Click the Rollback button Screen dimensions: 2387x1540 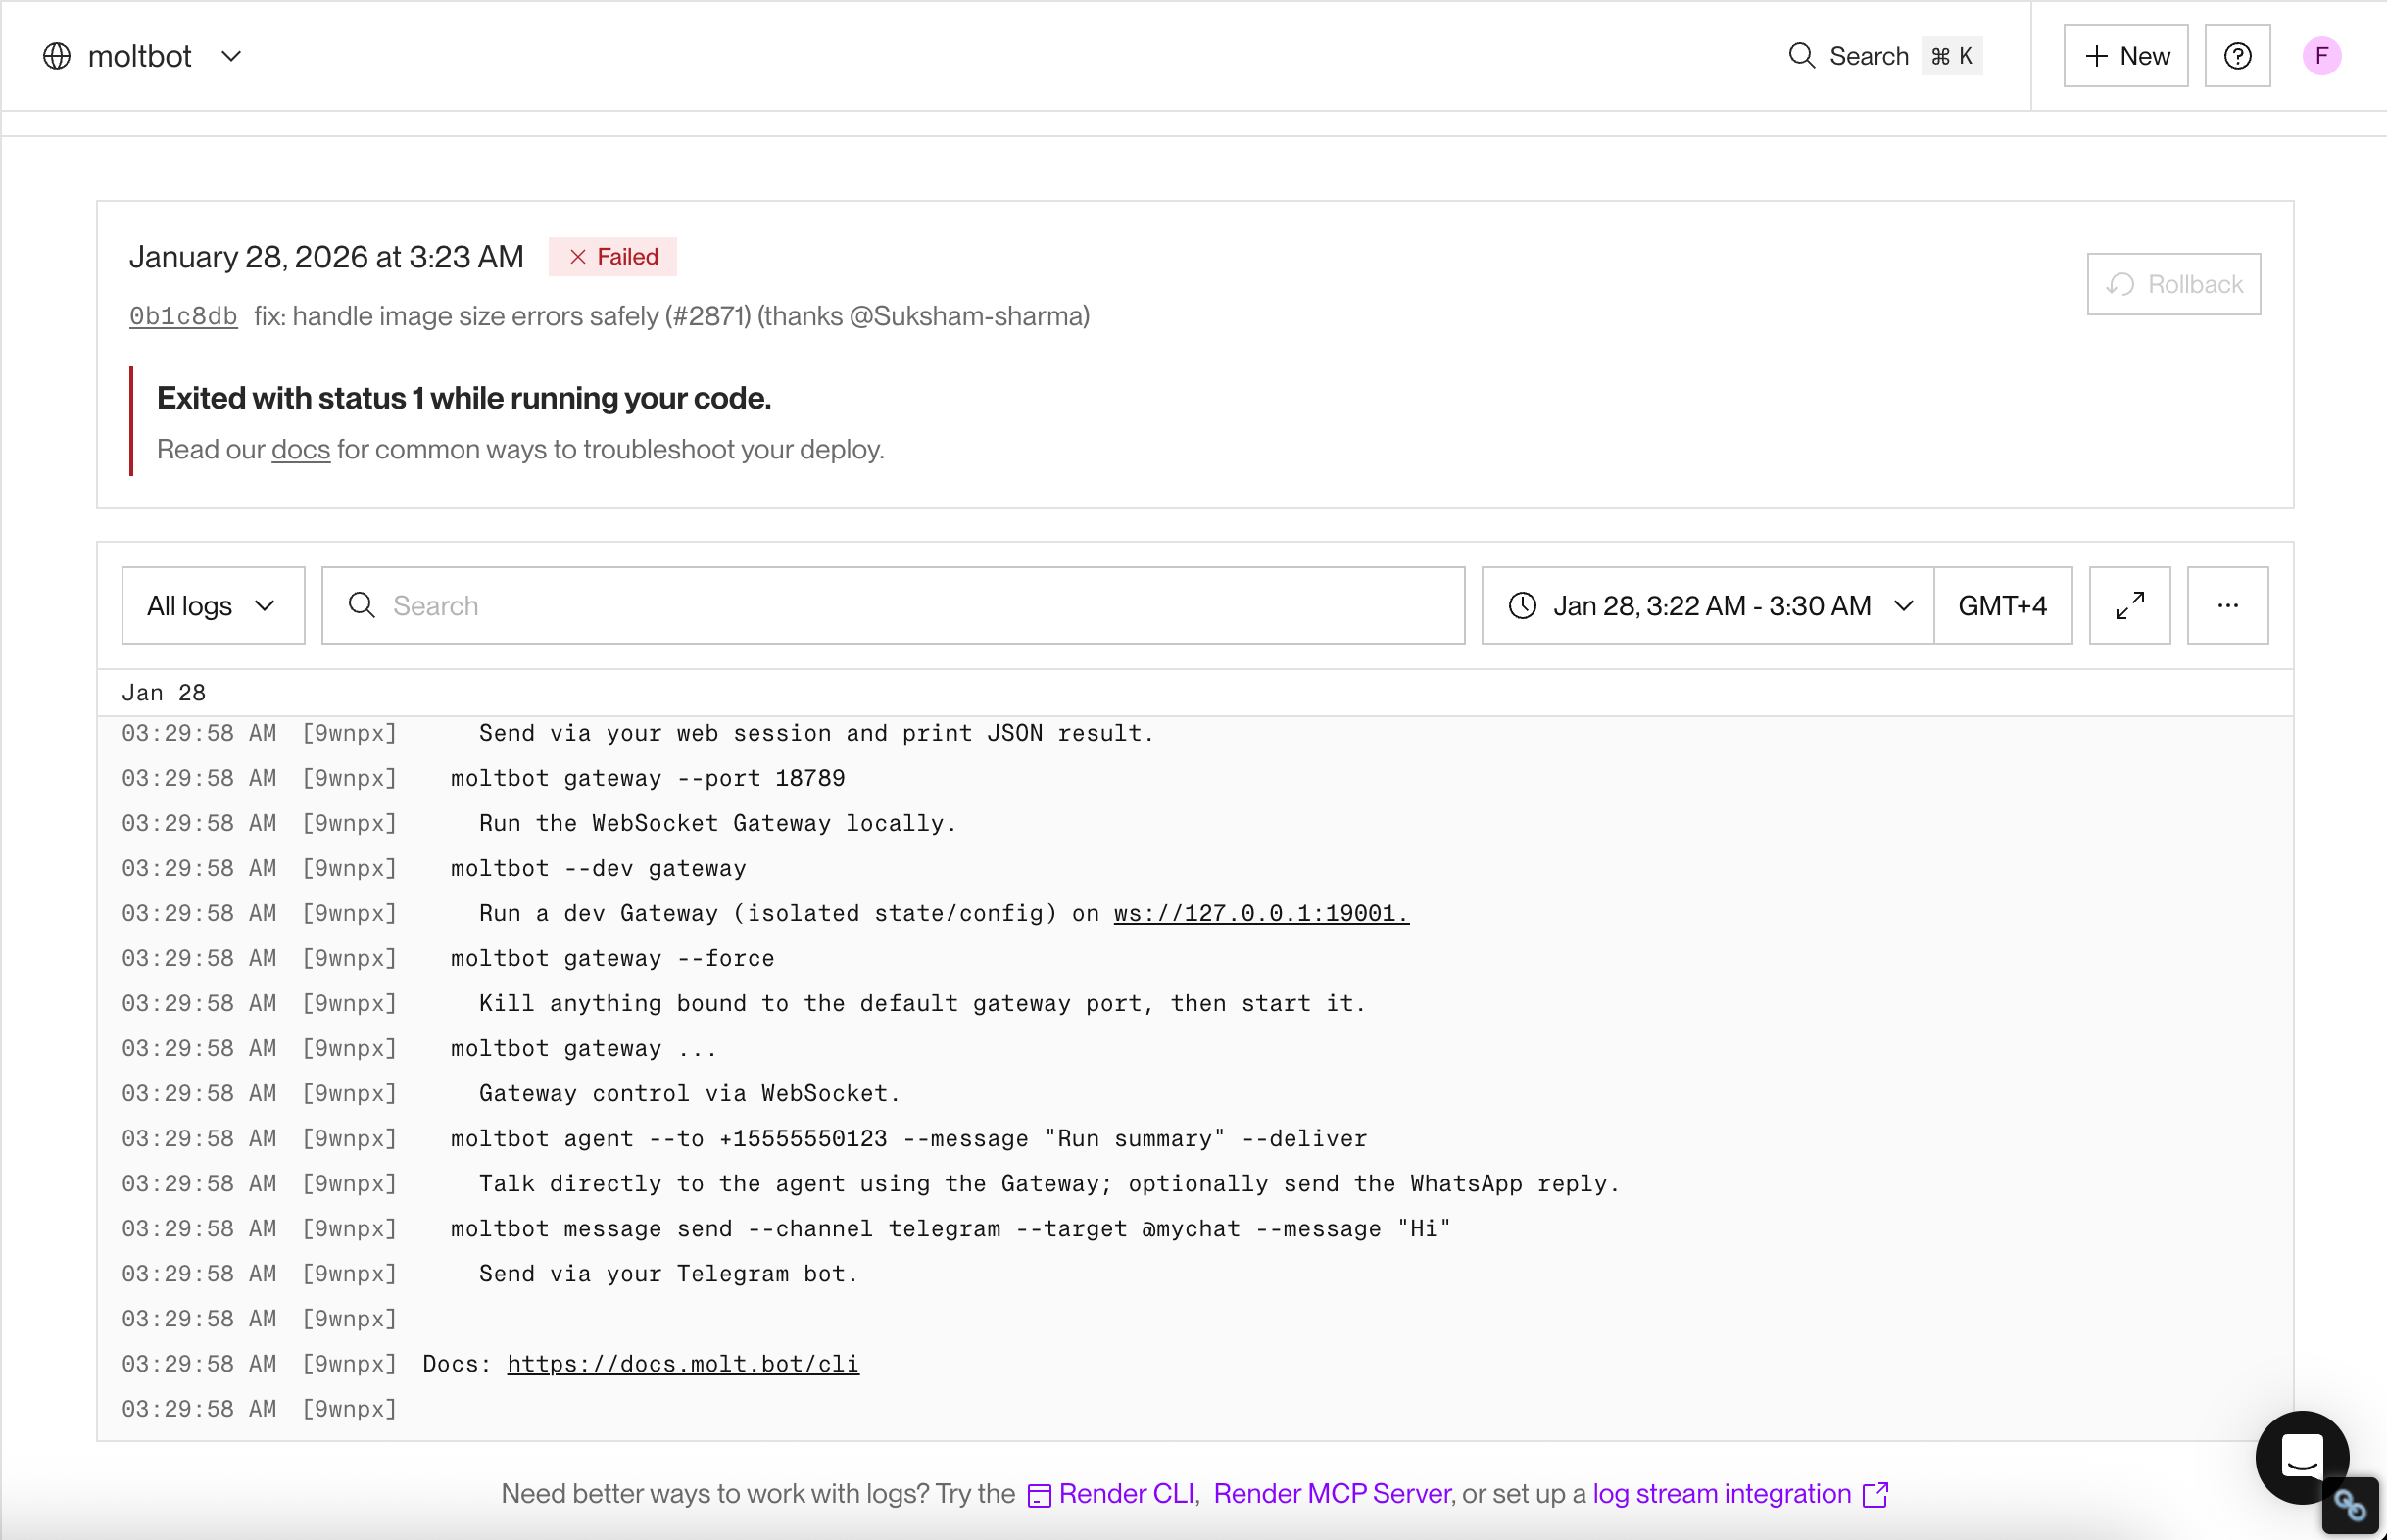pos(2173,284)
